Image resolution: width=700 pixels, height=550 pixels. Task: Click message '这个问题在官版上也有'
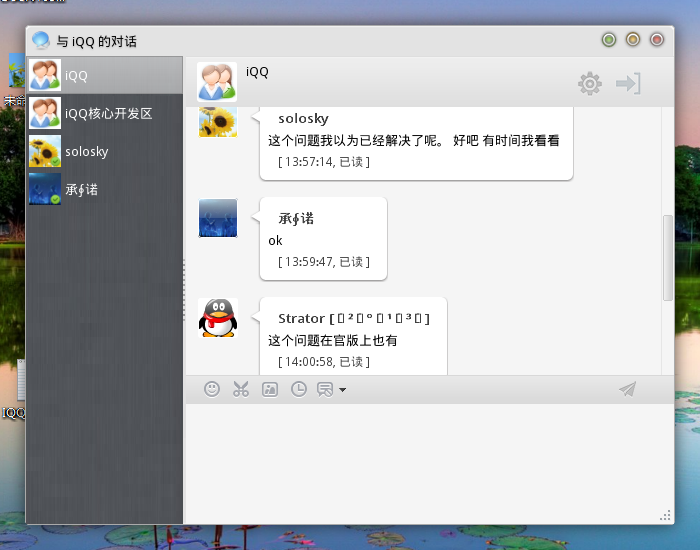click(333, 341)
